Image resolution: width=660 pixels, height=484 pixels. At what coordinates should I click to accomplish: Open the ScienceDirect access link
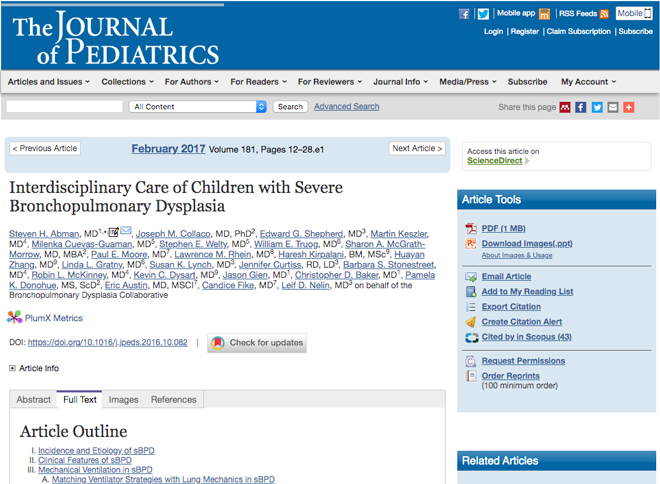pos(495,160)
